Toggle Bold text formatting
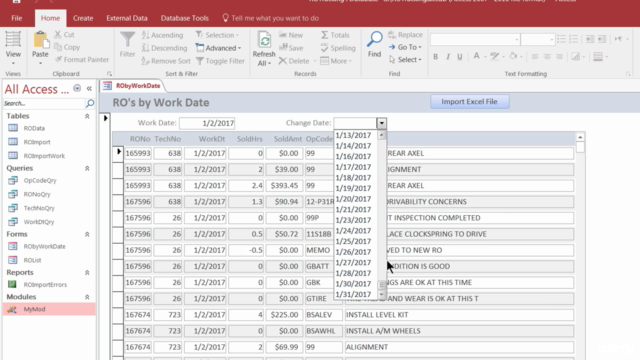The width and height of the screenshot is (640, 360). click(x=436, y=57)
